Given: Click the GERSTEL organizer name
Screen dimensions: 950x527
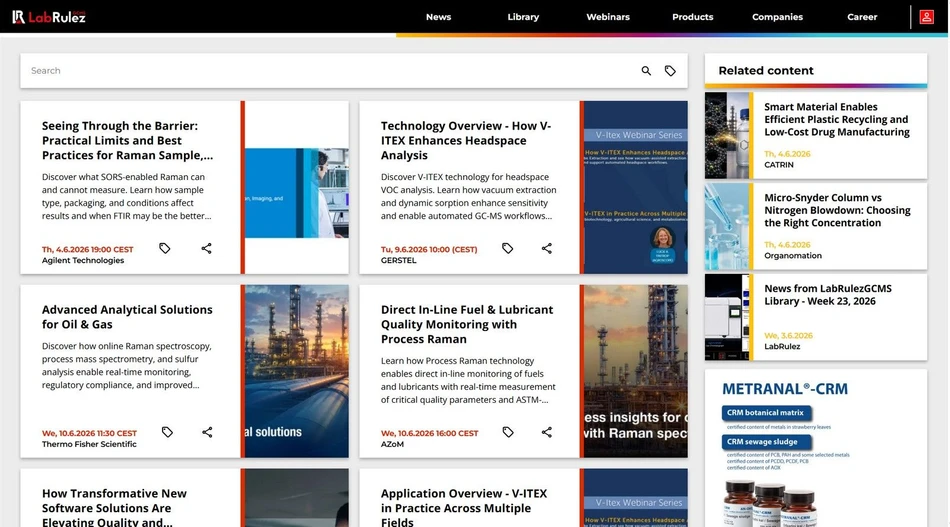Looking at the screenshot, I should pos(398,260).
